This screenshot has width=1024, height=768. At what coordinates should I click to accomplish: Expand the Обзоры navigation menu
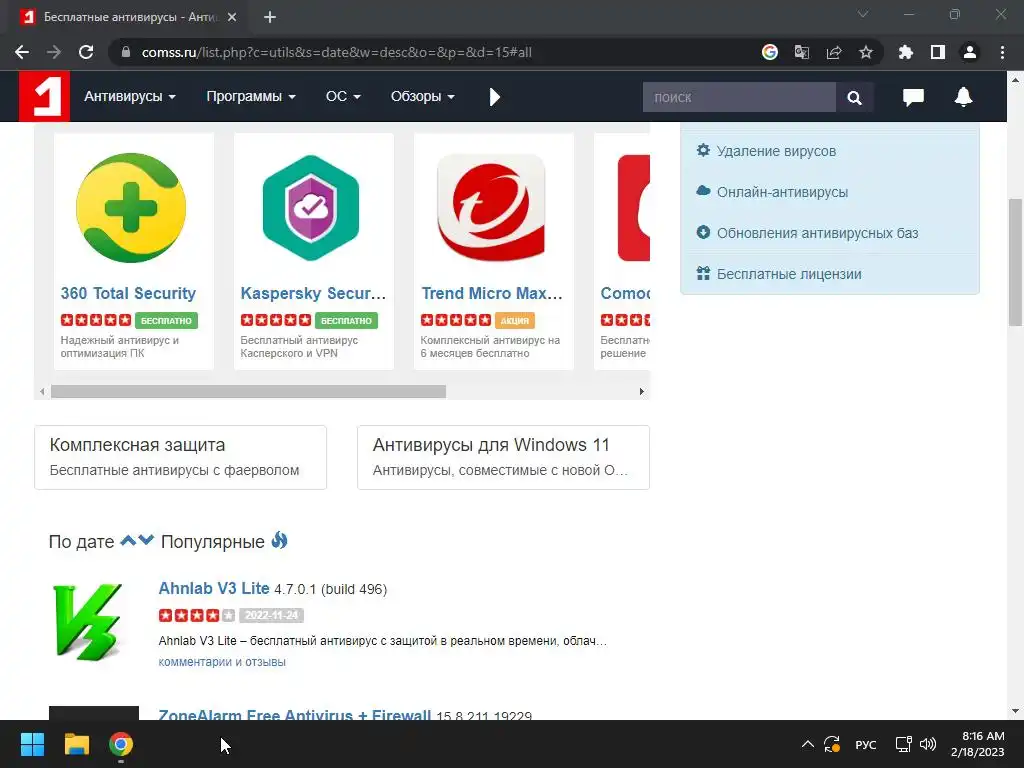(423, 97)
